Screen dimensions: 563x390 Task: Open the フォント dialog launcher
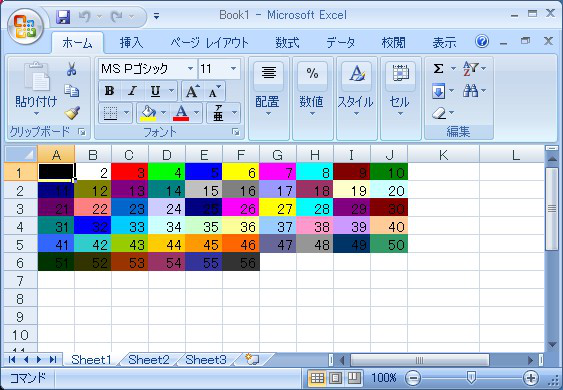tap(236, 133)
